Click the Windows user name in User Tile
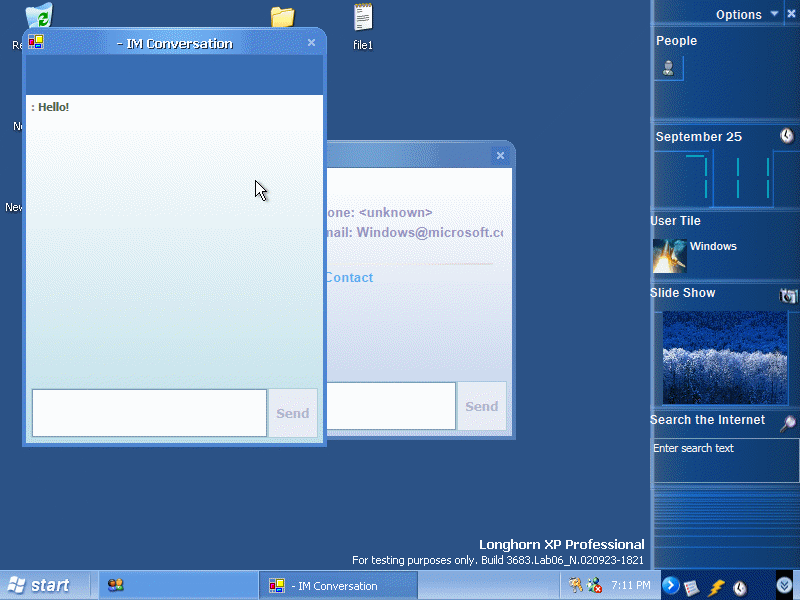 pyautogui.click(x=713, y=246)
